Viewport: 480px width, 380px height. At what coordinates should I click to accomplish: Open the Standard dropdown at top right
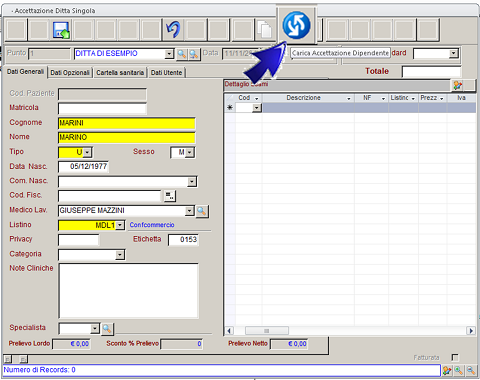pos(453,53)
